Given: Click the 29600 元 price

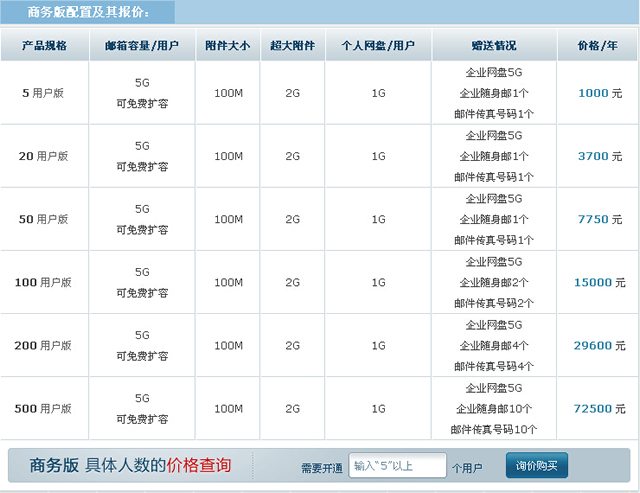Looking at the screenshot, I should click(x=600, y=346).
